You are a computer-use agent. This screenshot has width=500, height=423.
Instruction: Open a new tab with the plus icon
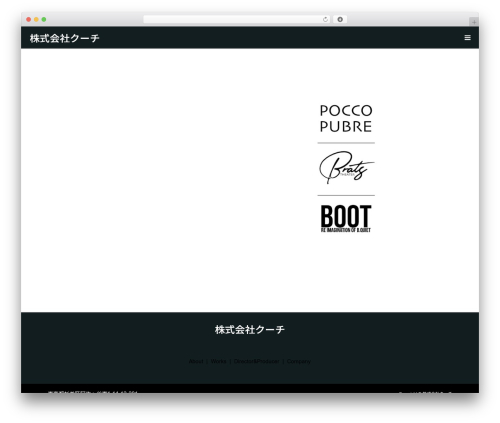coord(474,22)
